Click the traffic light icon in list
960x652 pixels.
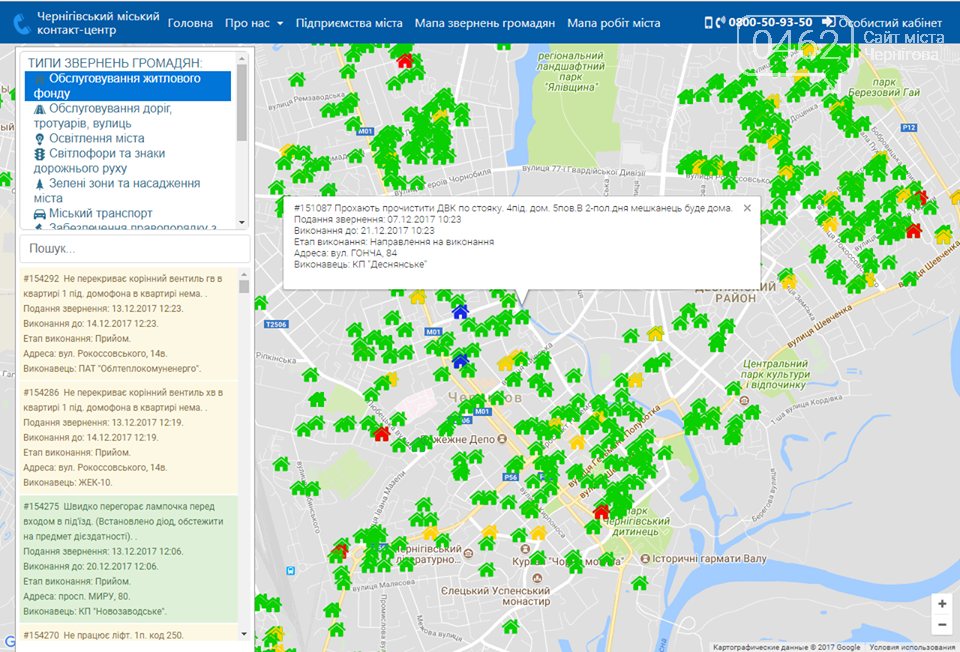[40, 154]
